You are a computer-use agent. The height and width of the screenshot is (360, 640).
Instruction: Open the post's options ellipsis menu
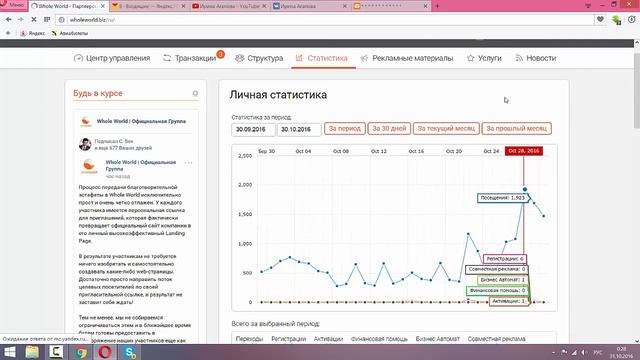tap(188, 163)
